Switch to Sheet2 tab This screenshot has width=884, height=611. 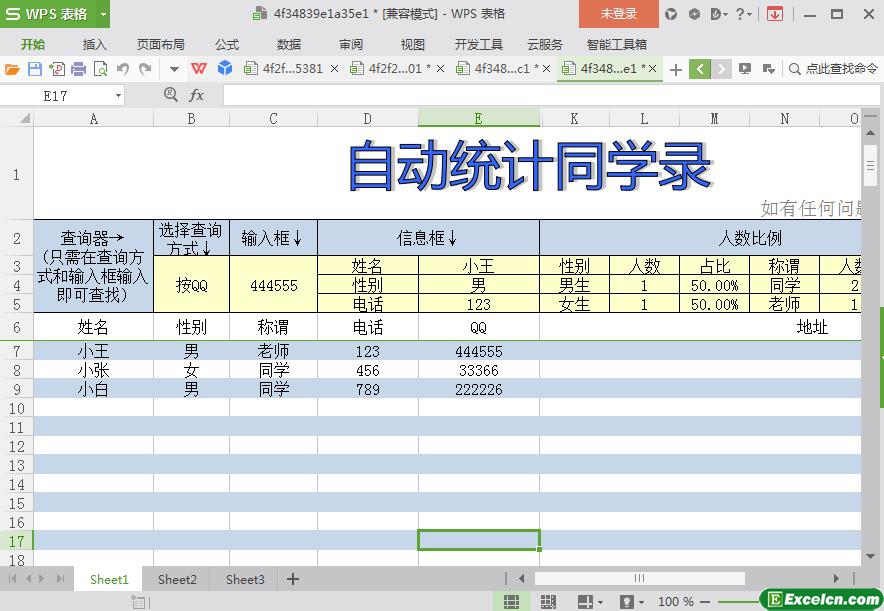pyautogui.click(x=177, y=579)
